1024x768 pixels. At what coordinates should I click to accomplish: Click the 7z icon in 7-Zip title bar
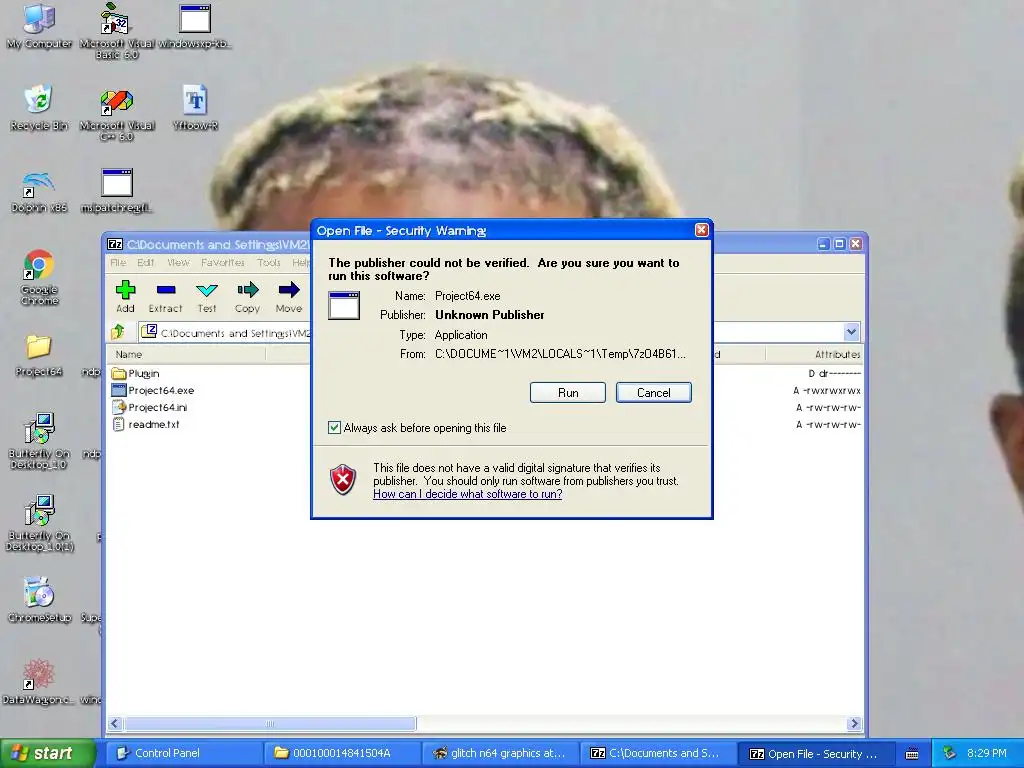coord(115,244)
